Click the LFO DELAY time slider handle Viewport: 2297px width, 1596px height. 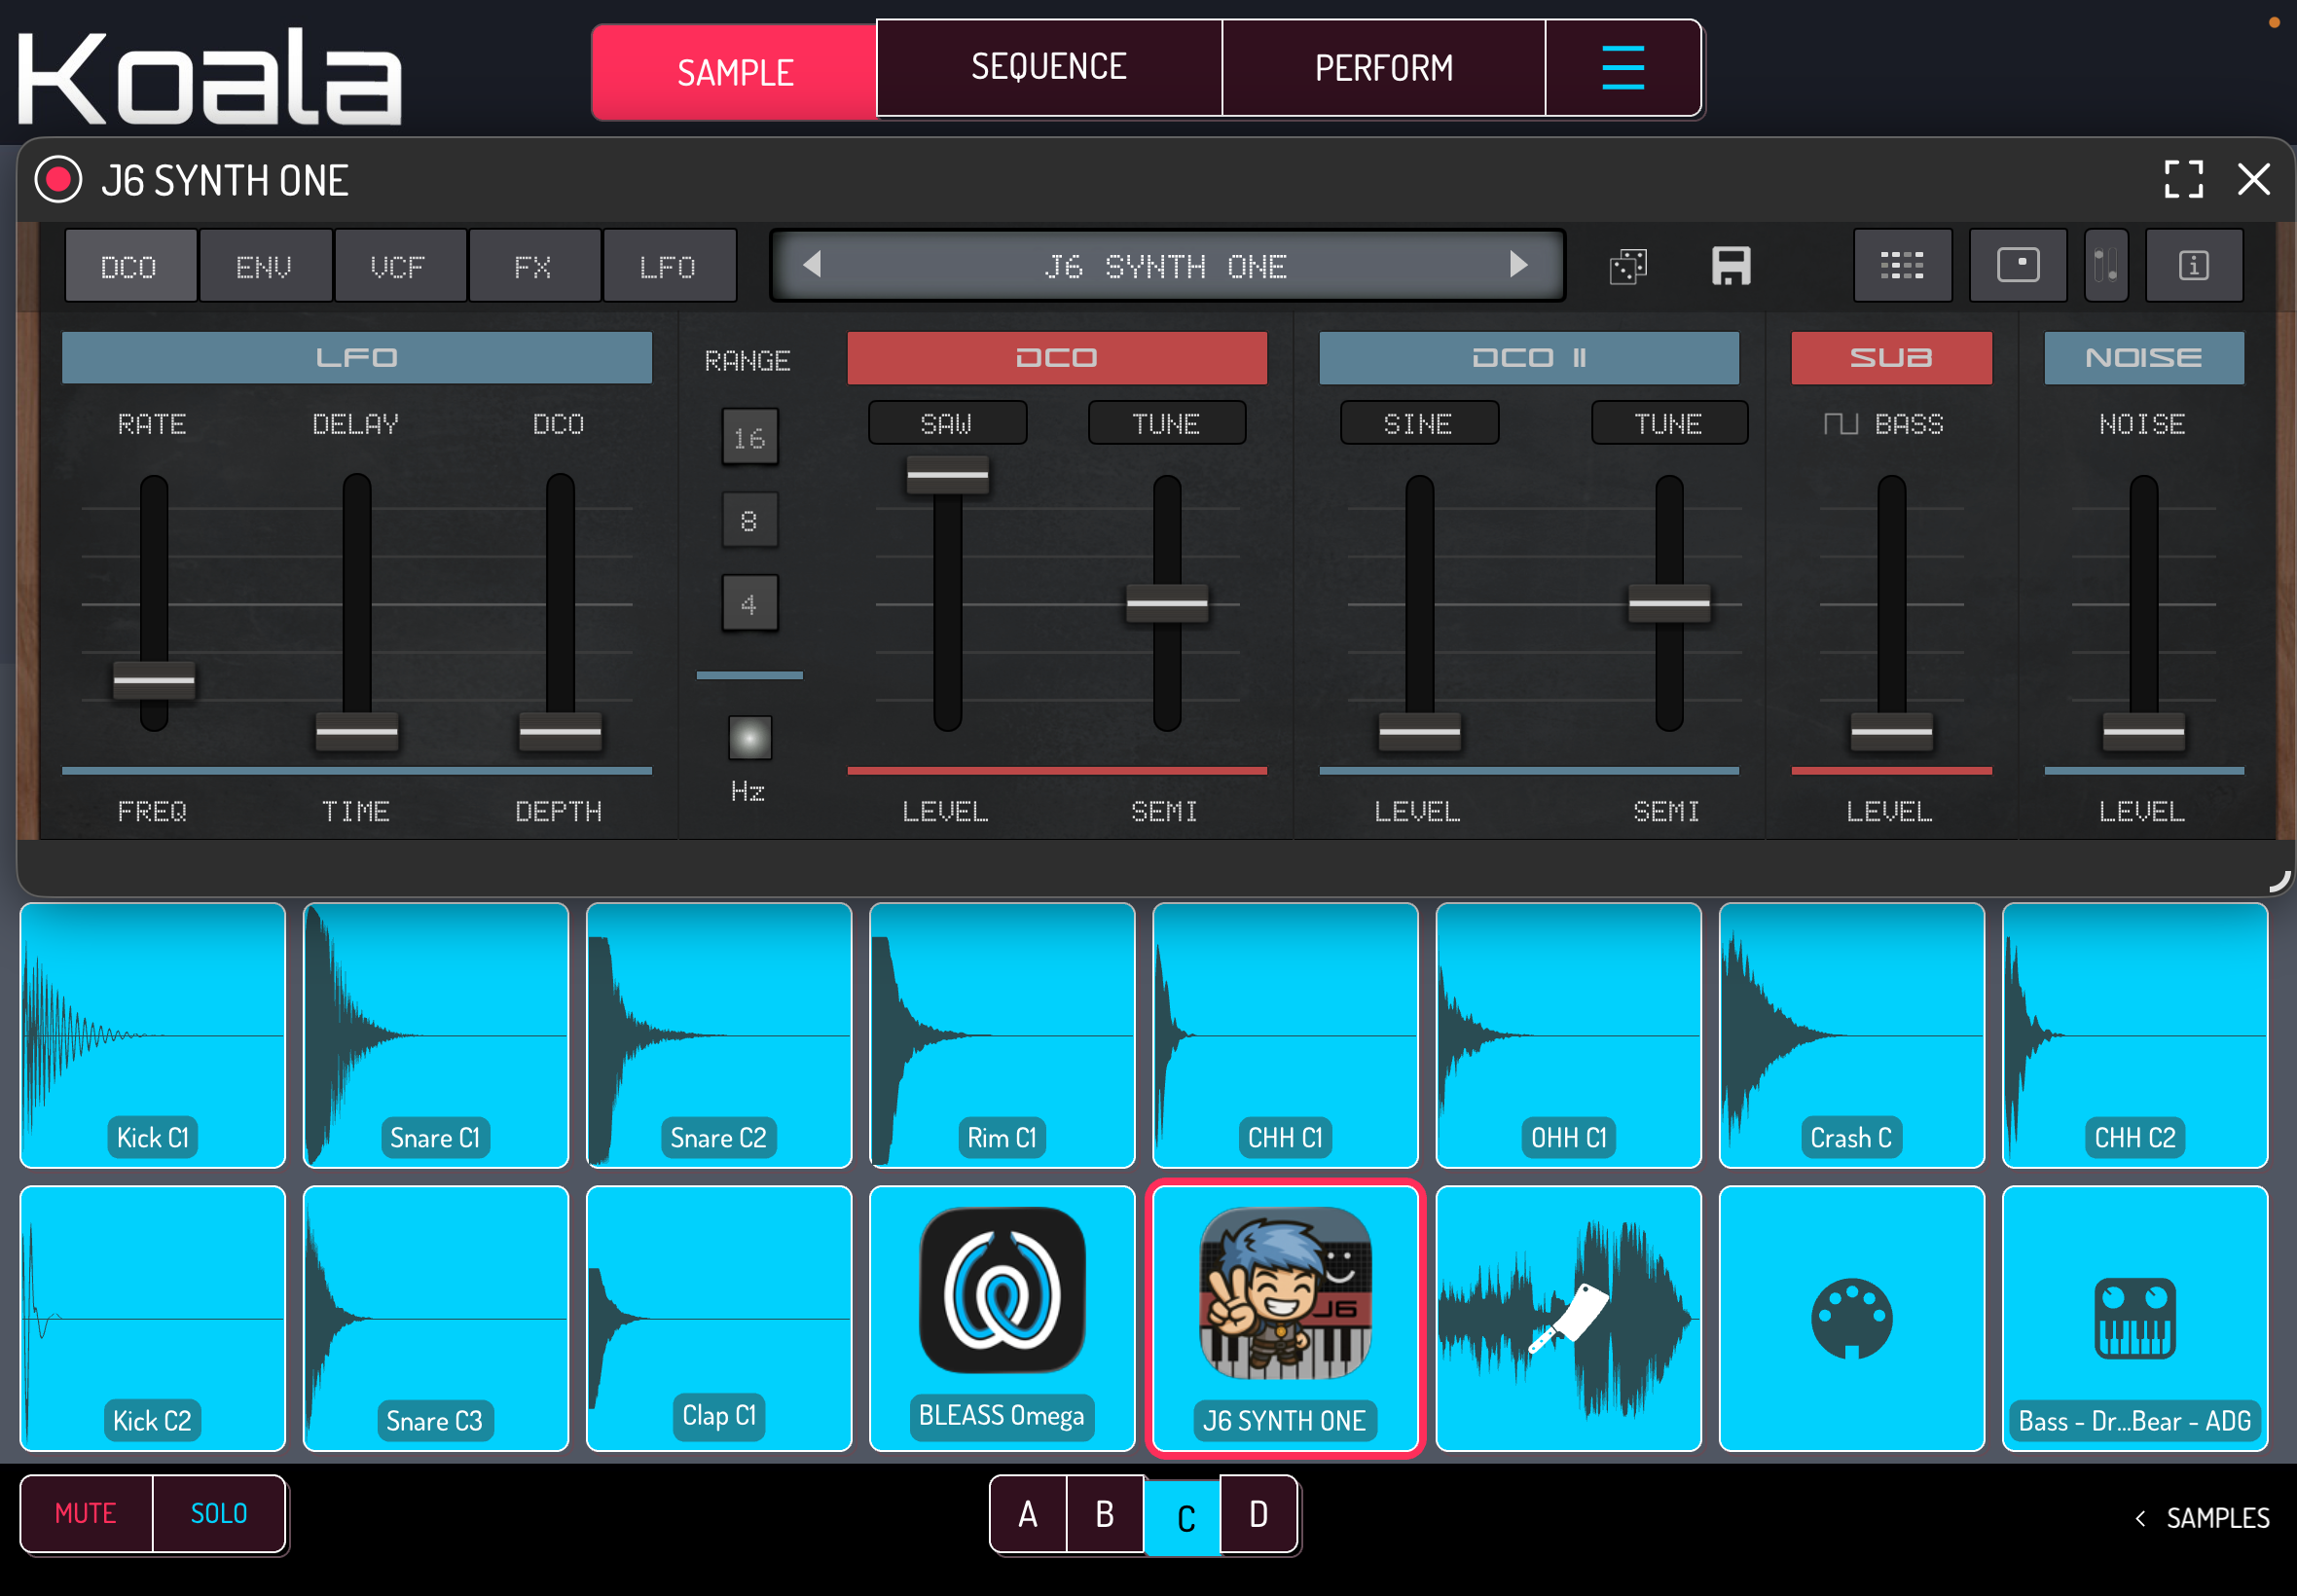(357, 732)
